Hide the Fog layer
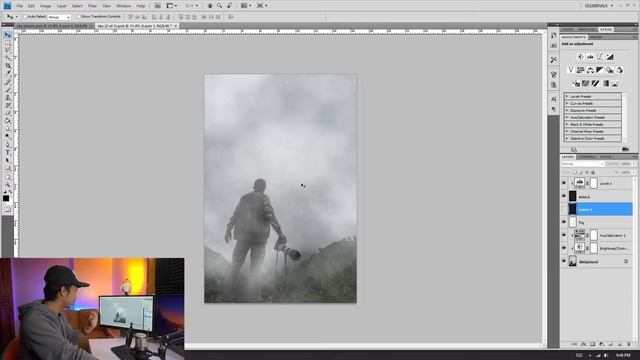640x360 pixels. click(564, 222)
